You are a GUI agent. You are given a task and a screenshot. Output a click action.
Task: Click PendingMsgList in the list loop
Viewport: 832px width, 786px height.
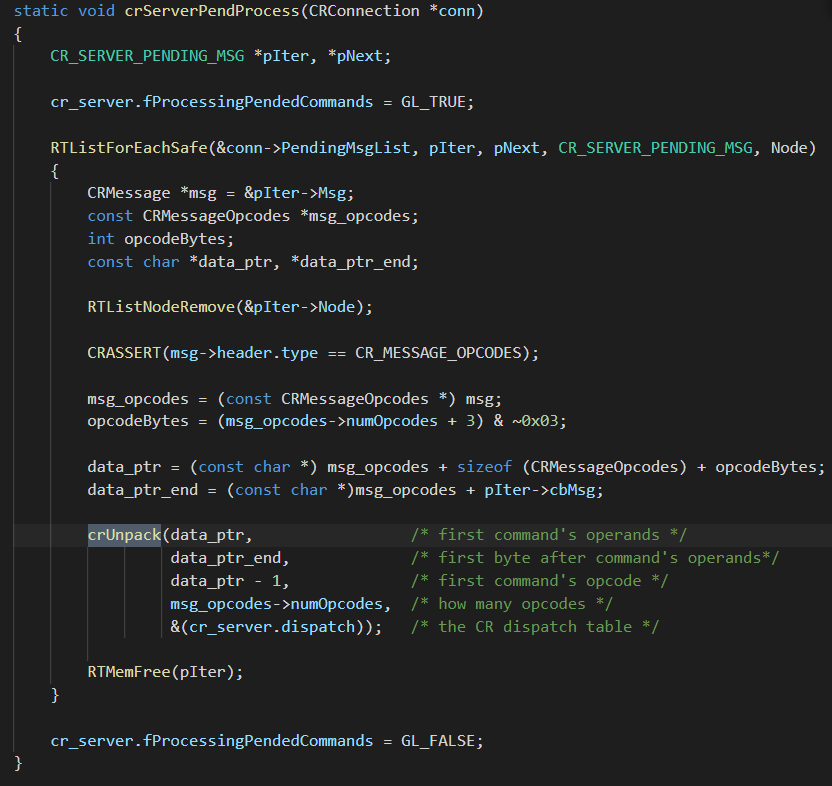coord(345,148)
